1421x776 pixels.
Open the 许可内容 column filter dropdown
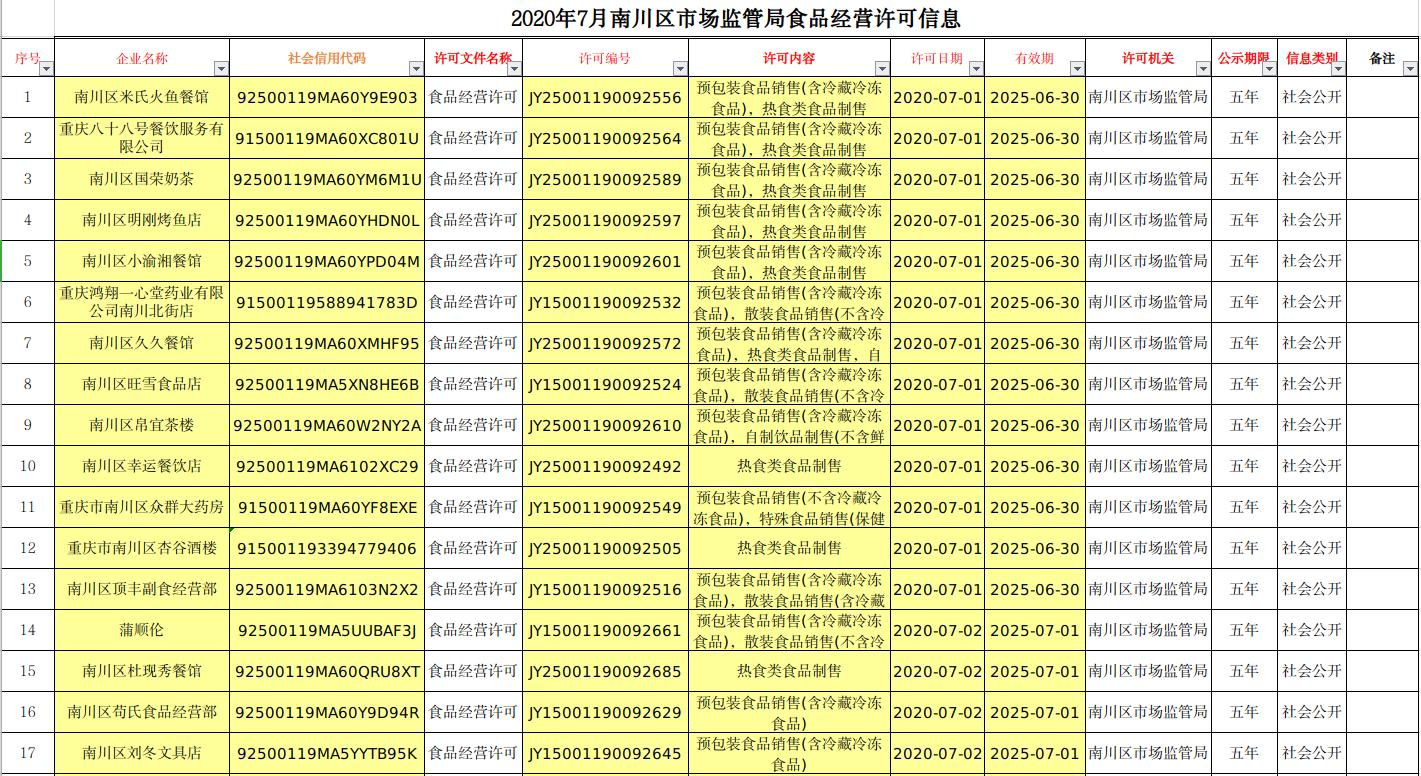click(x=882, y=69)
